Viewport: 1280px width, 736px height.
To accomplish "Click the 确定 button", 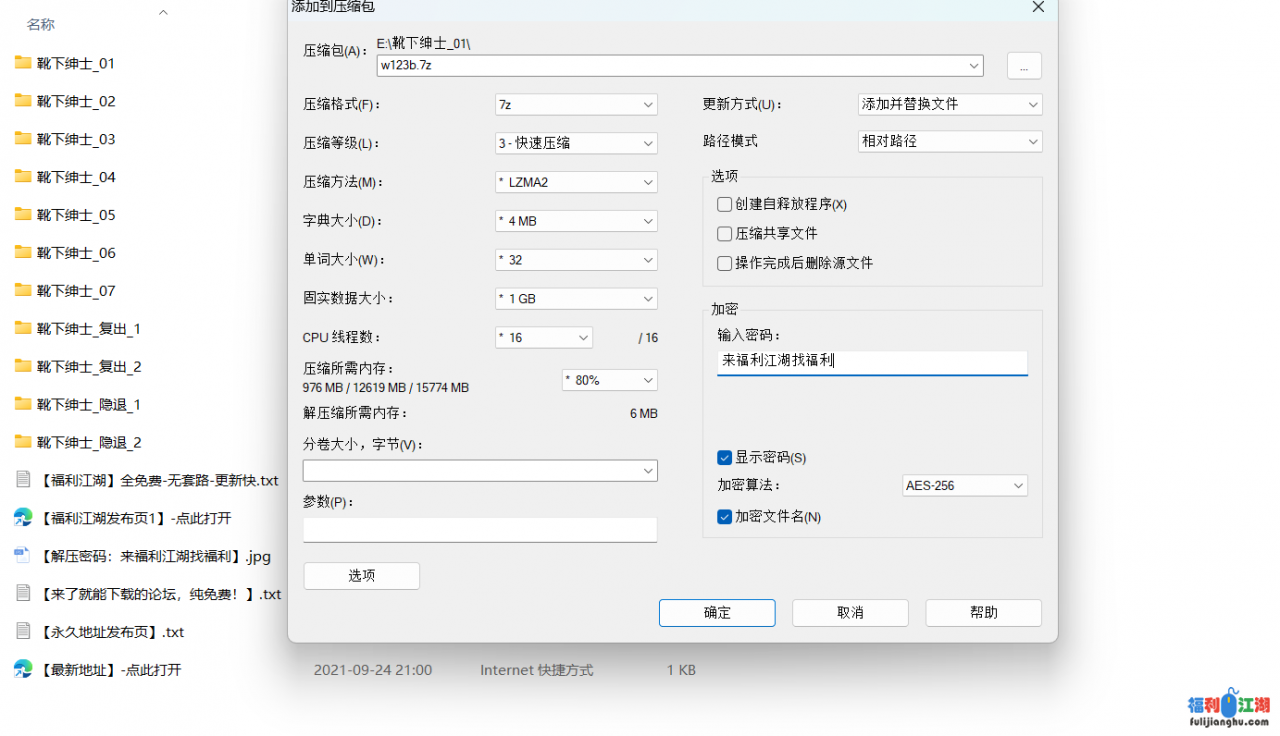I will [x=717, y=613].
